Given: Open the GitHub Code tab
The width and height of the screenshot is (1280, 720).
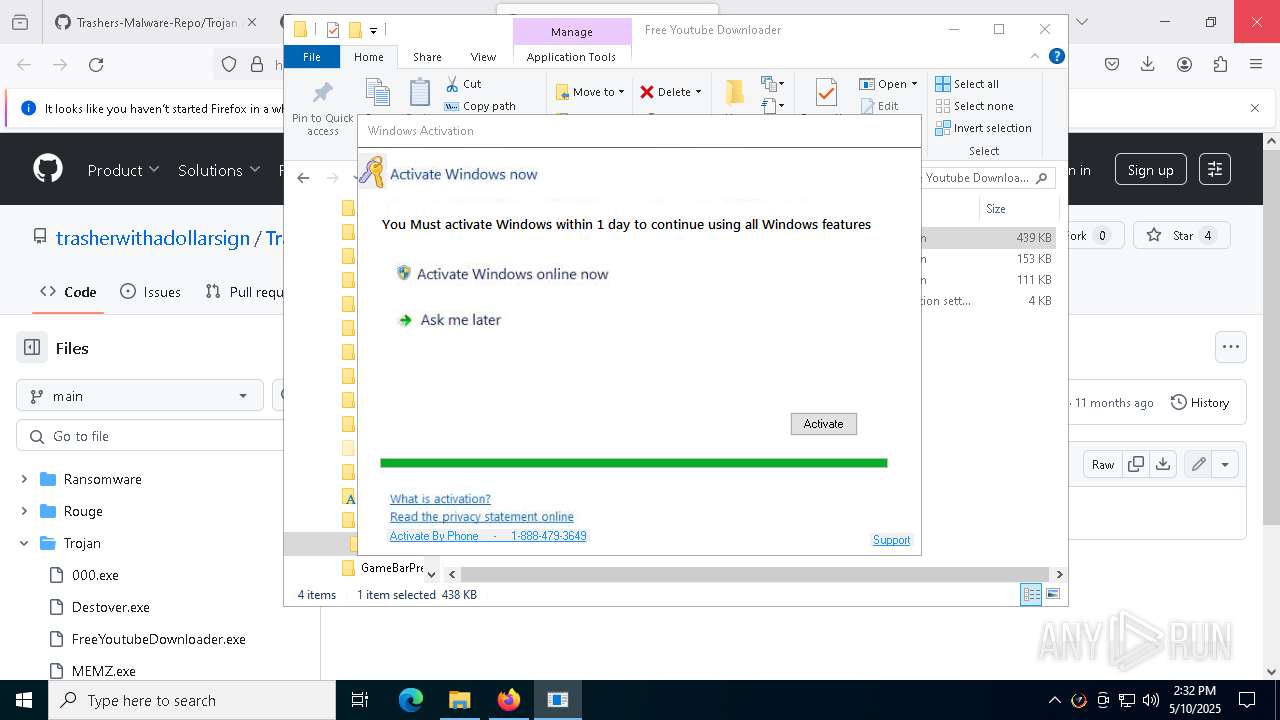Looking at the screenshot, I should (68, 292).
